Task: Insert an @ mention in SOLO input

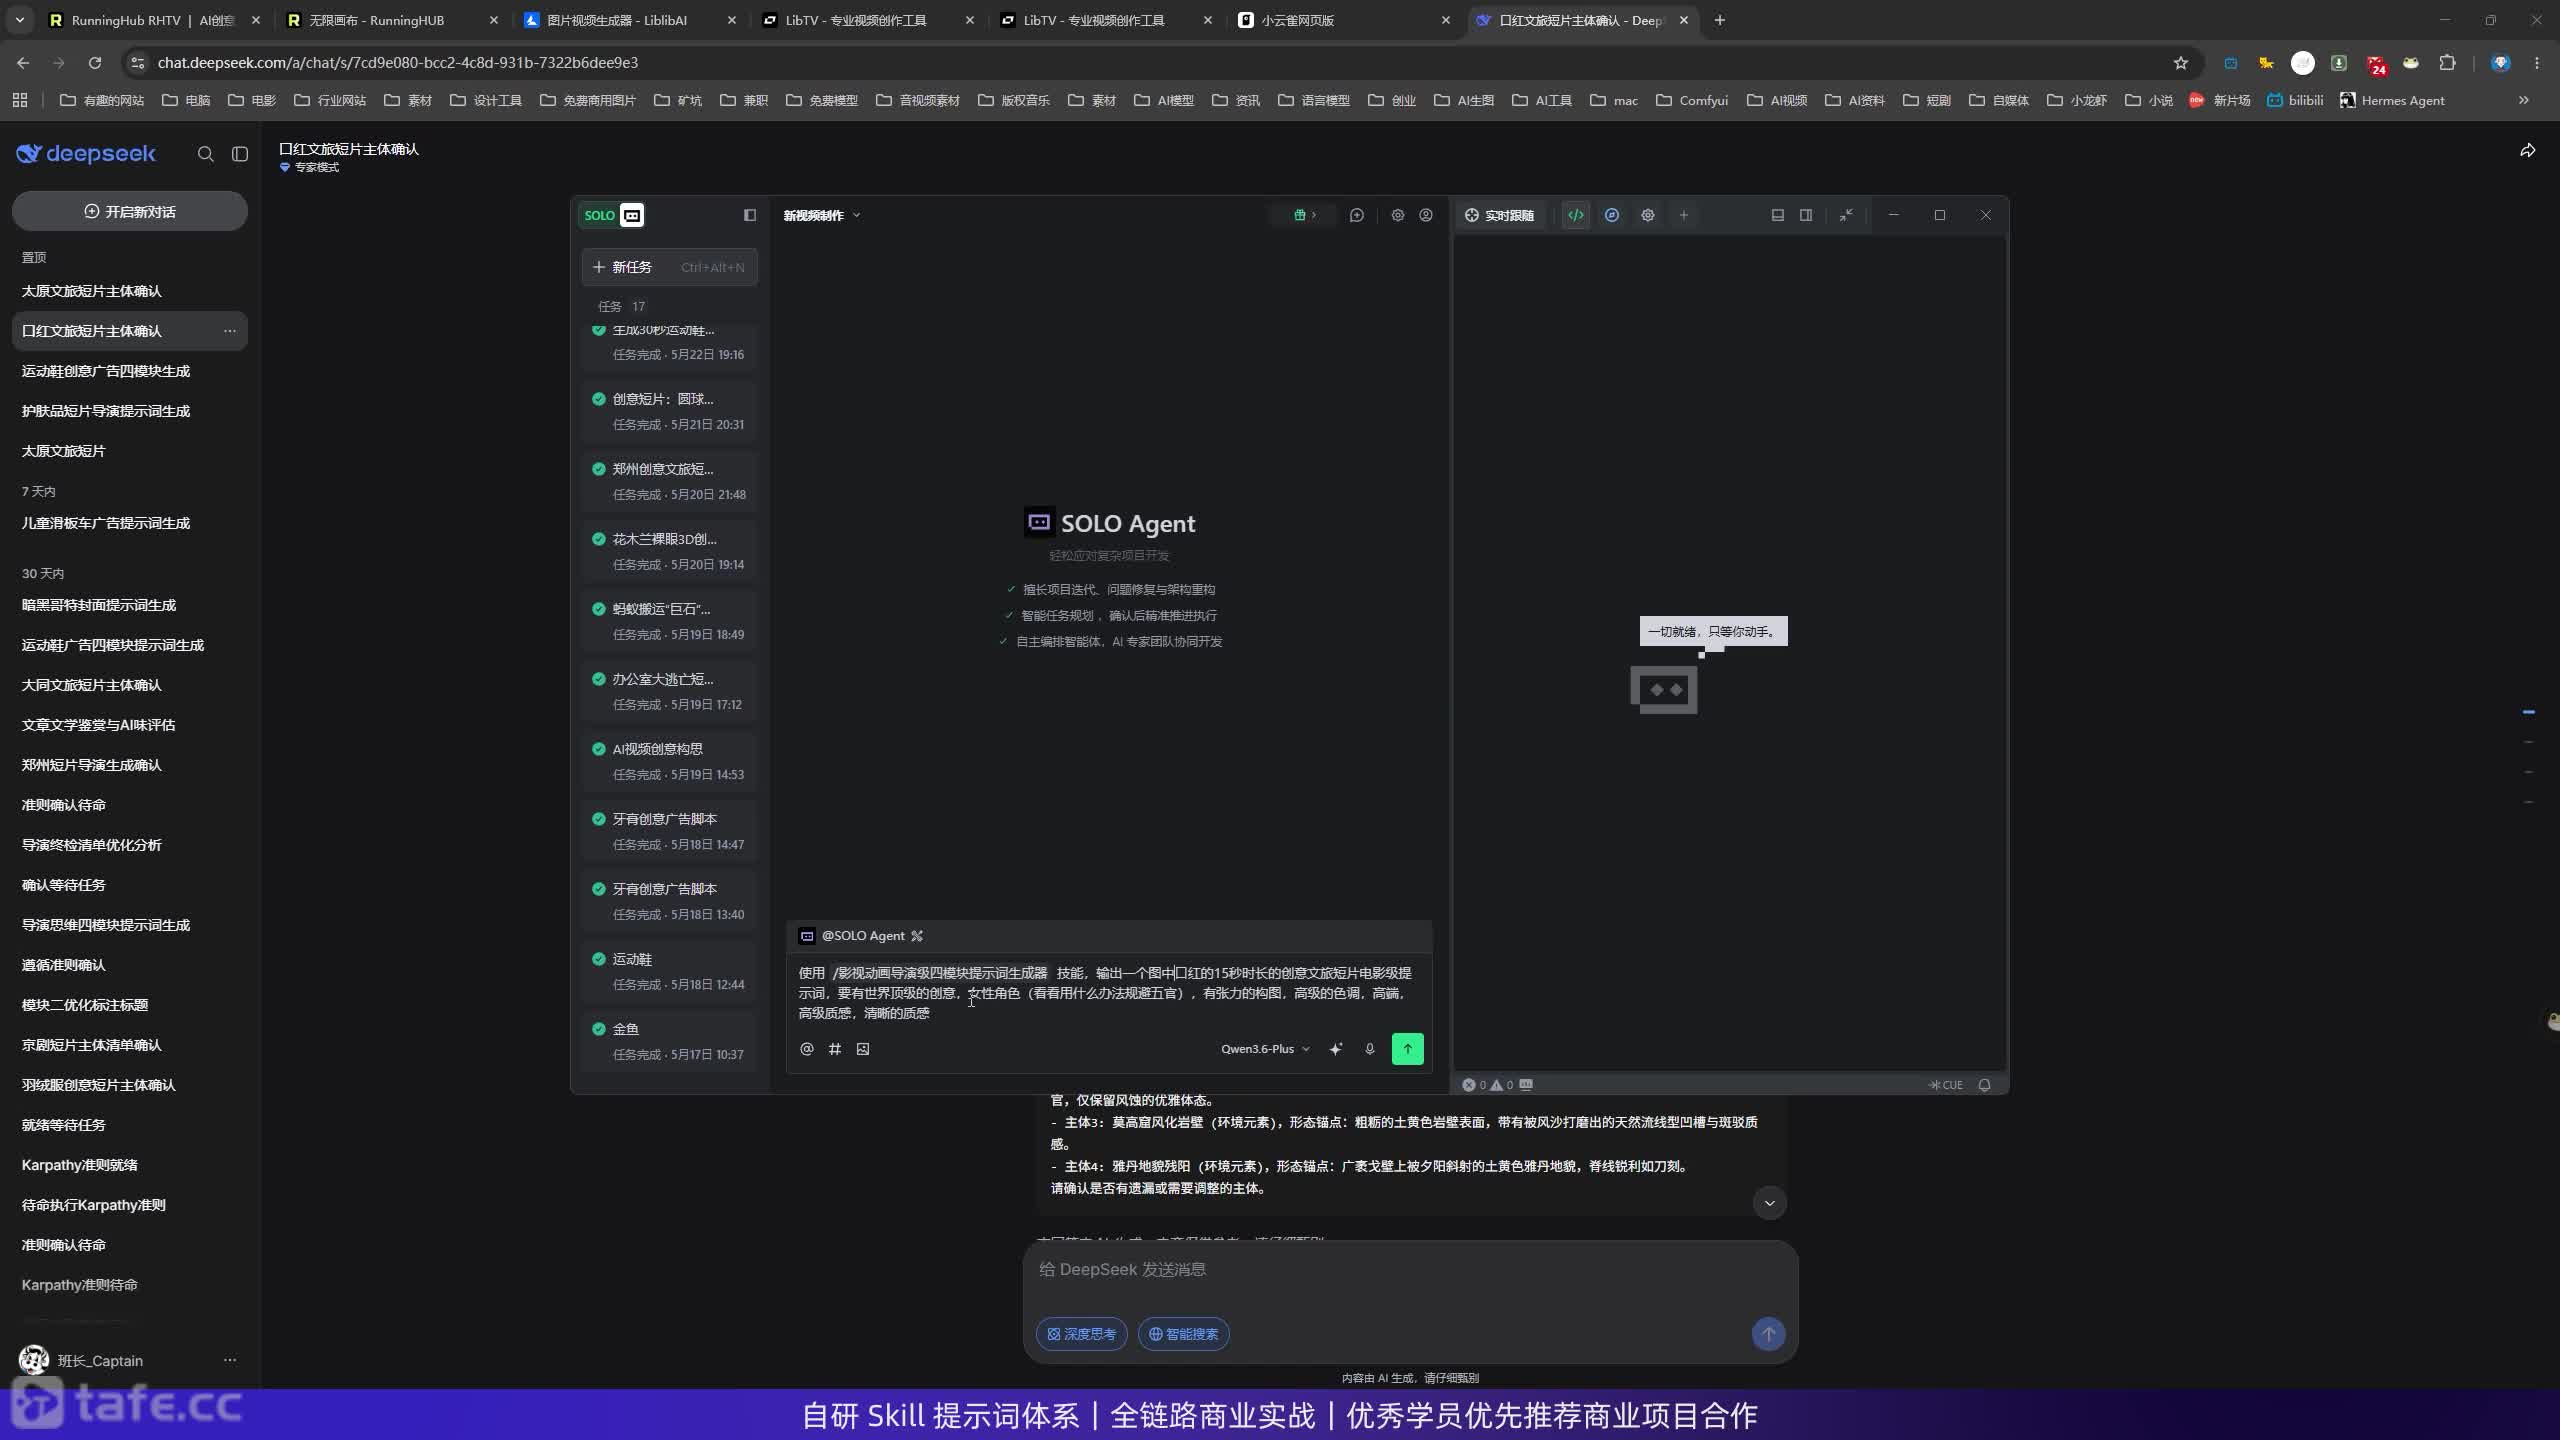Action: point(807,1049)
